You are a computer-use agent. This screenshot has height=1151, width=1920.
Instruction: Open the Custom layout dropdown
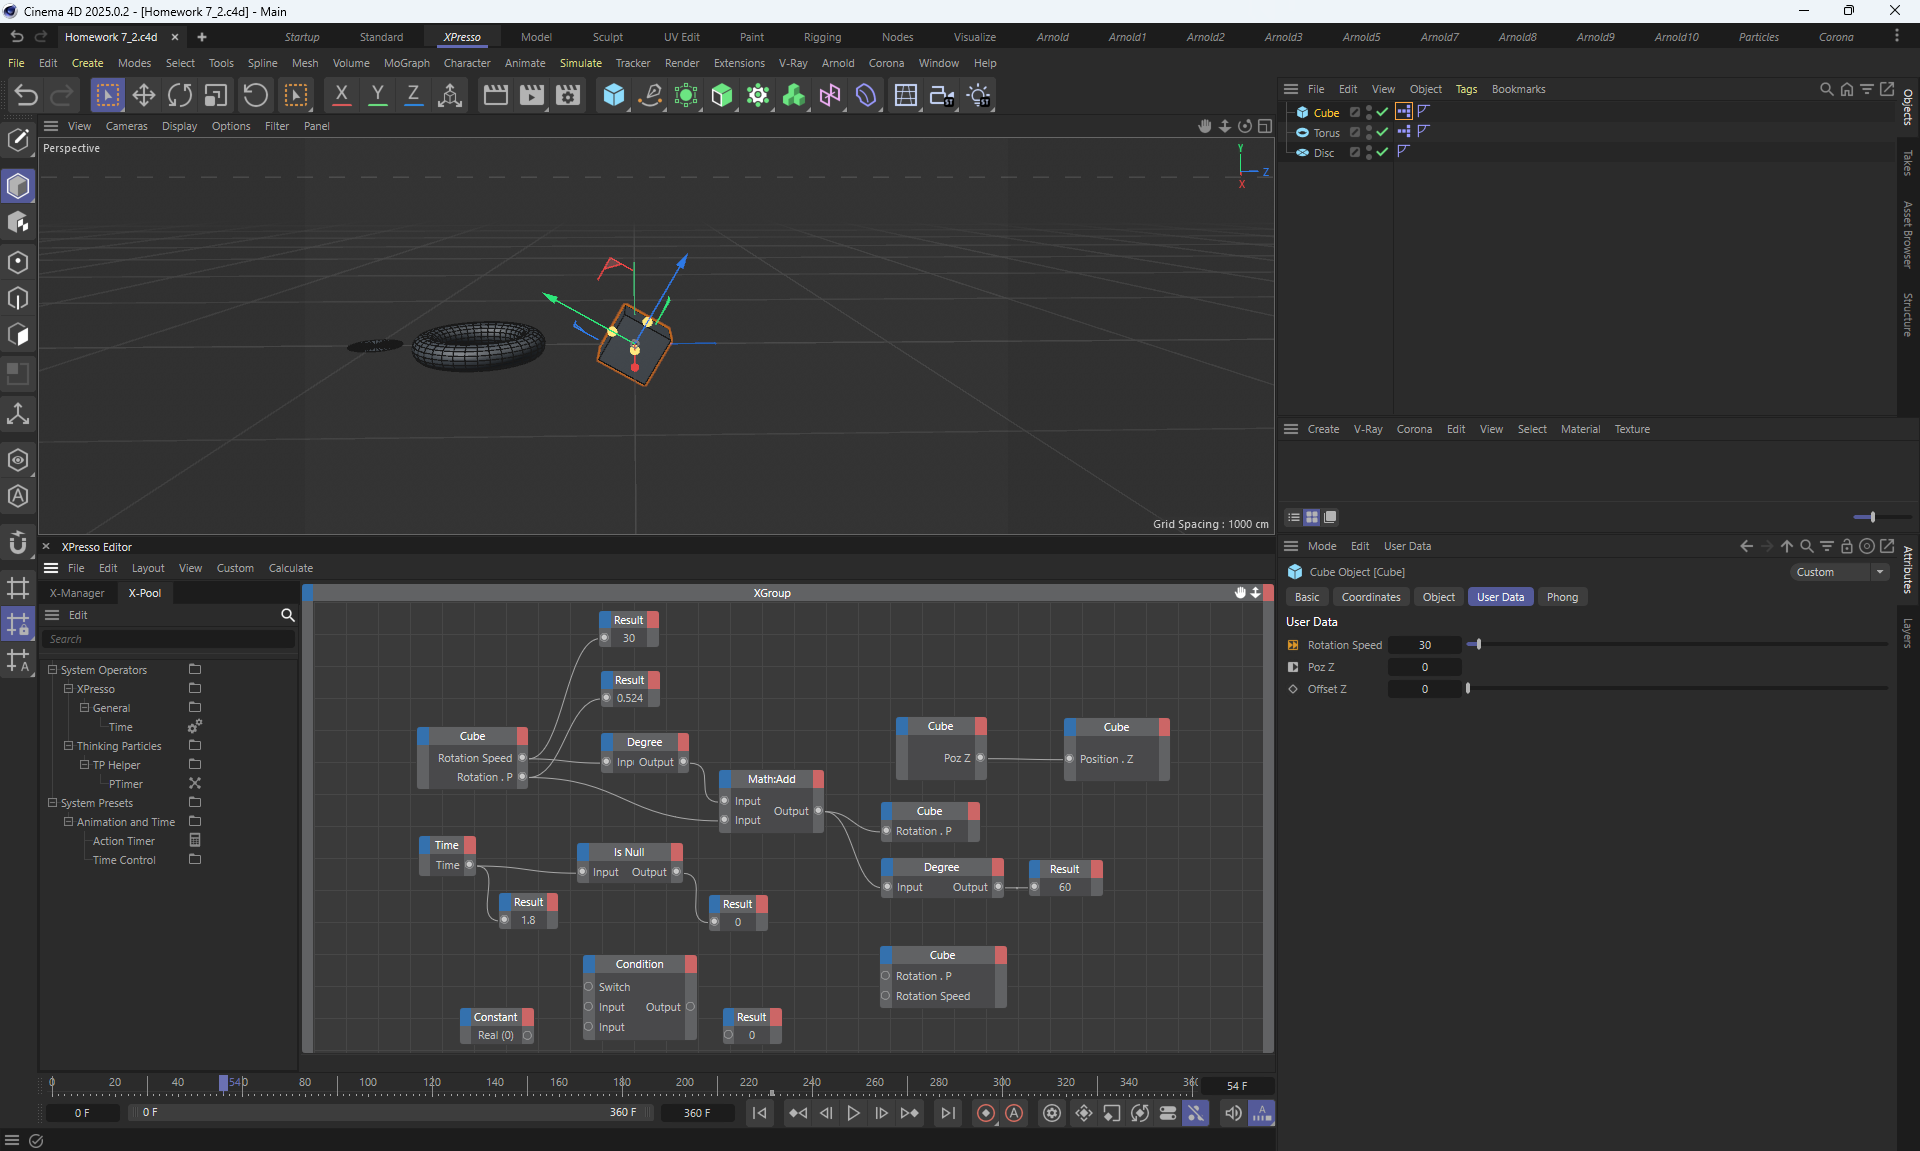click(x=1838, y=572)
